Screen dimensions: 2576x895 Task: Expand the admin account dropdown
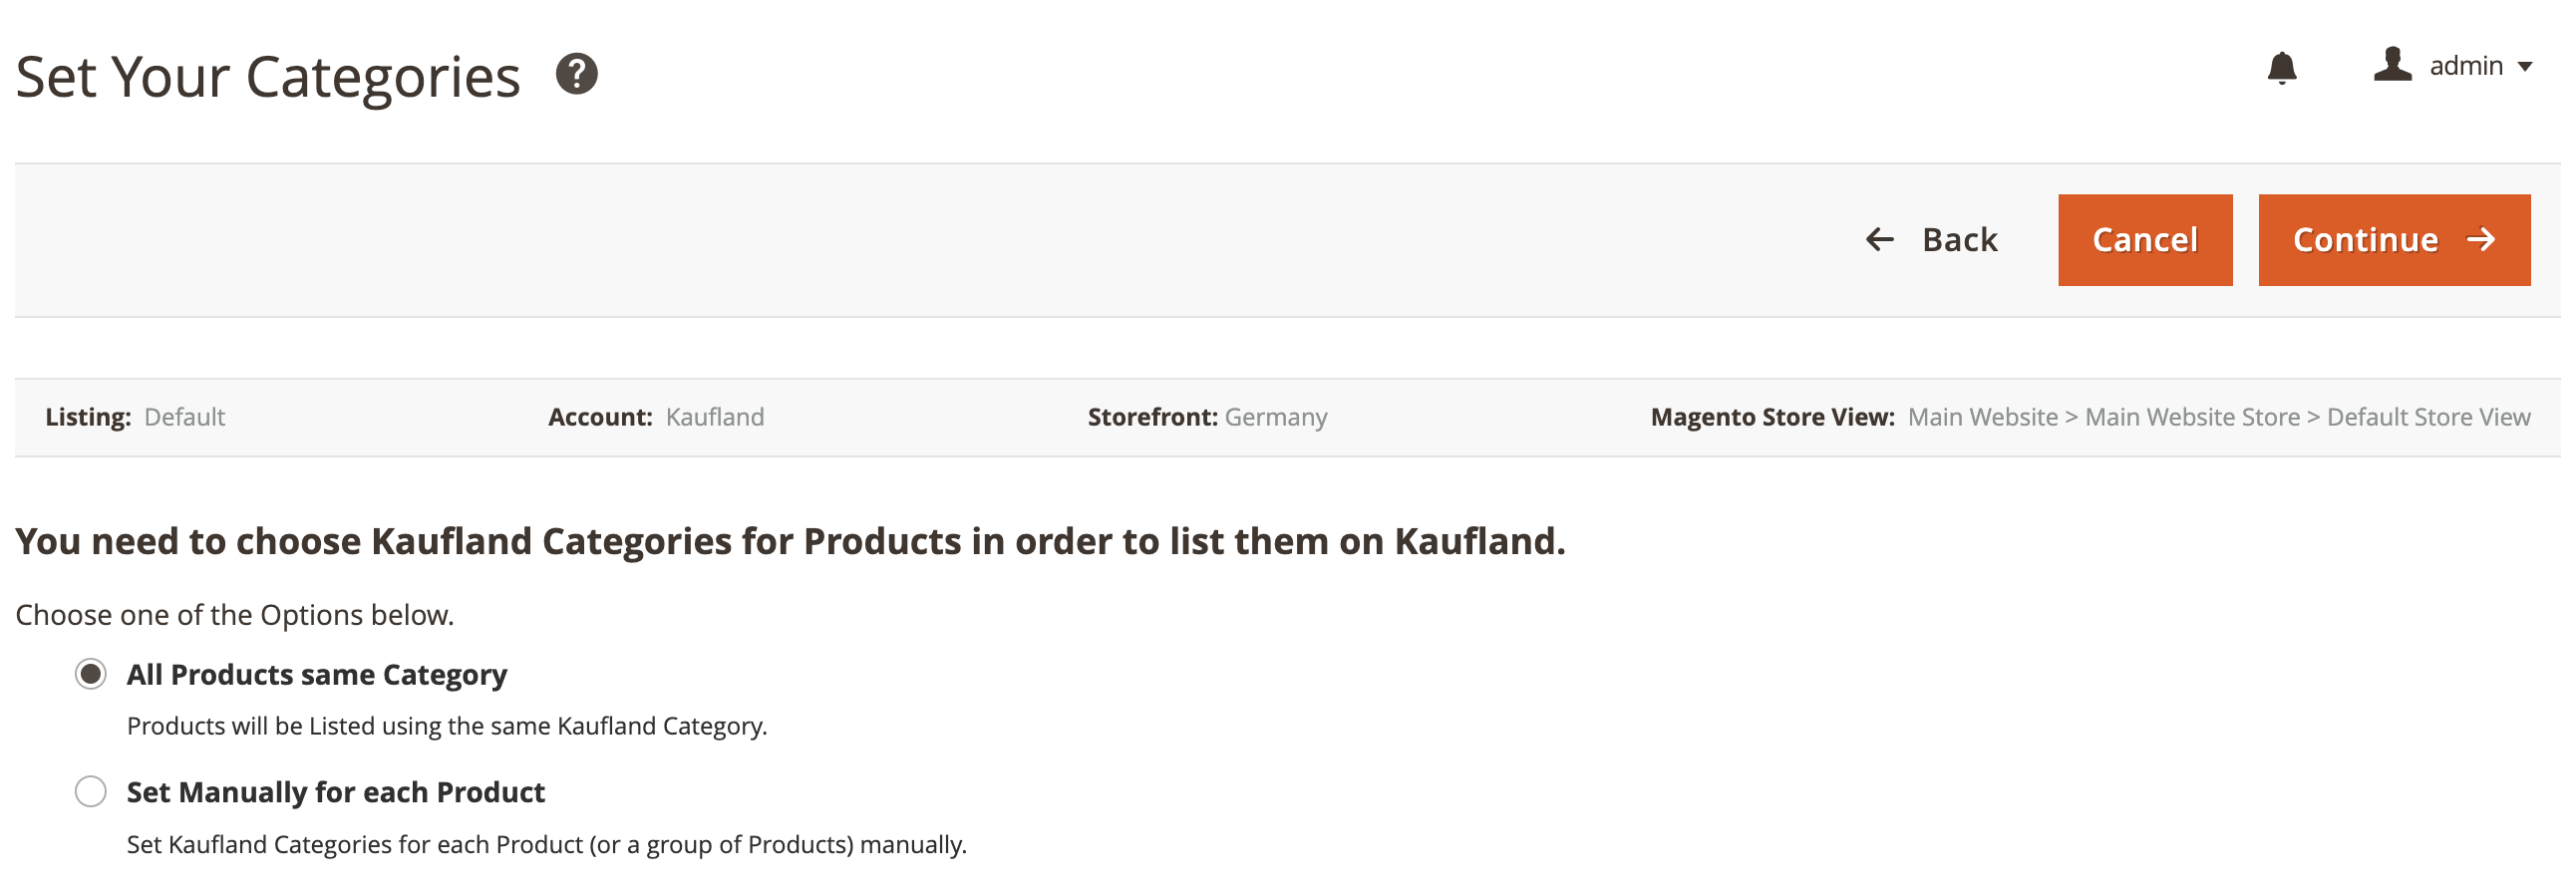coord(2468,65)
